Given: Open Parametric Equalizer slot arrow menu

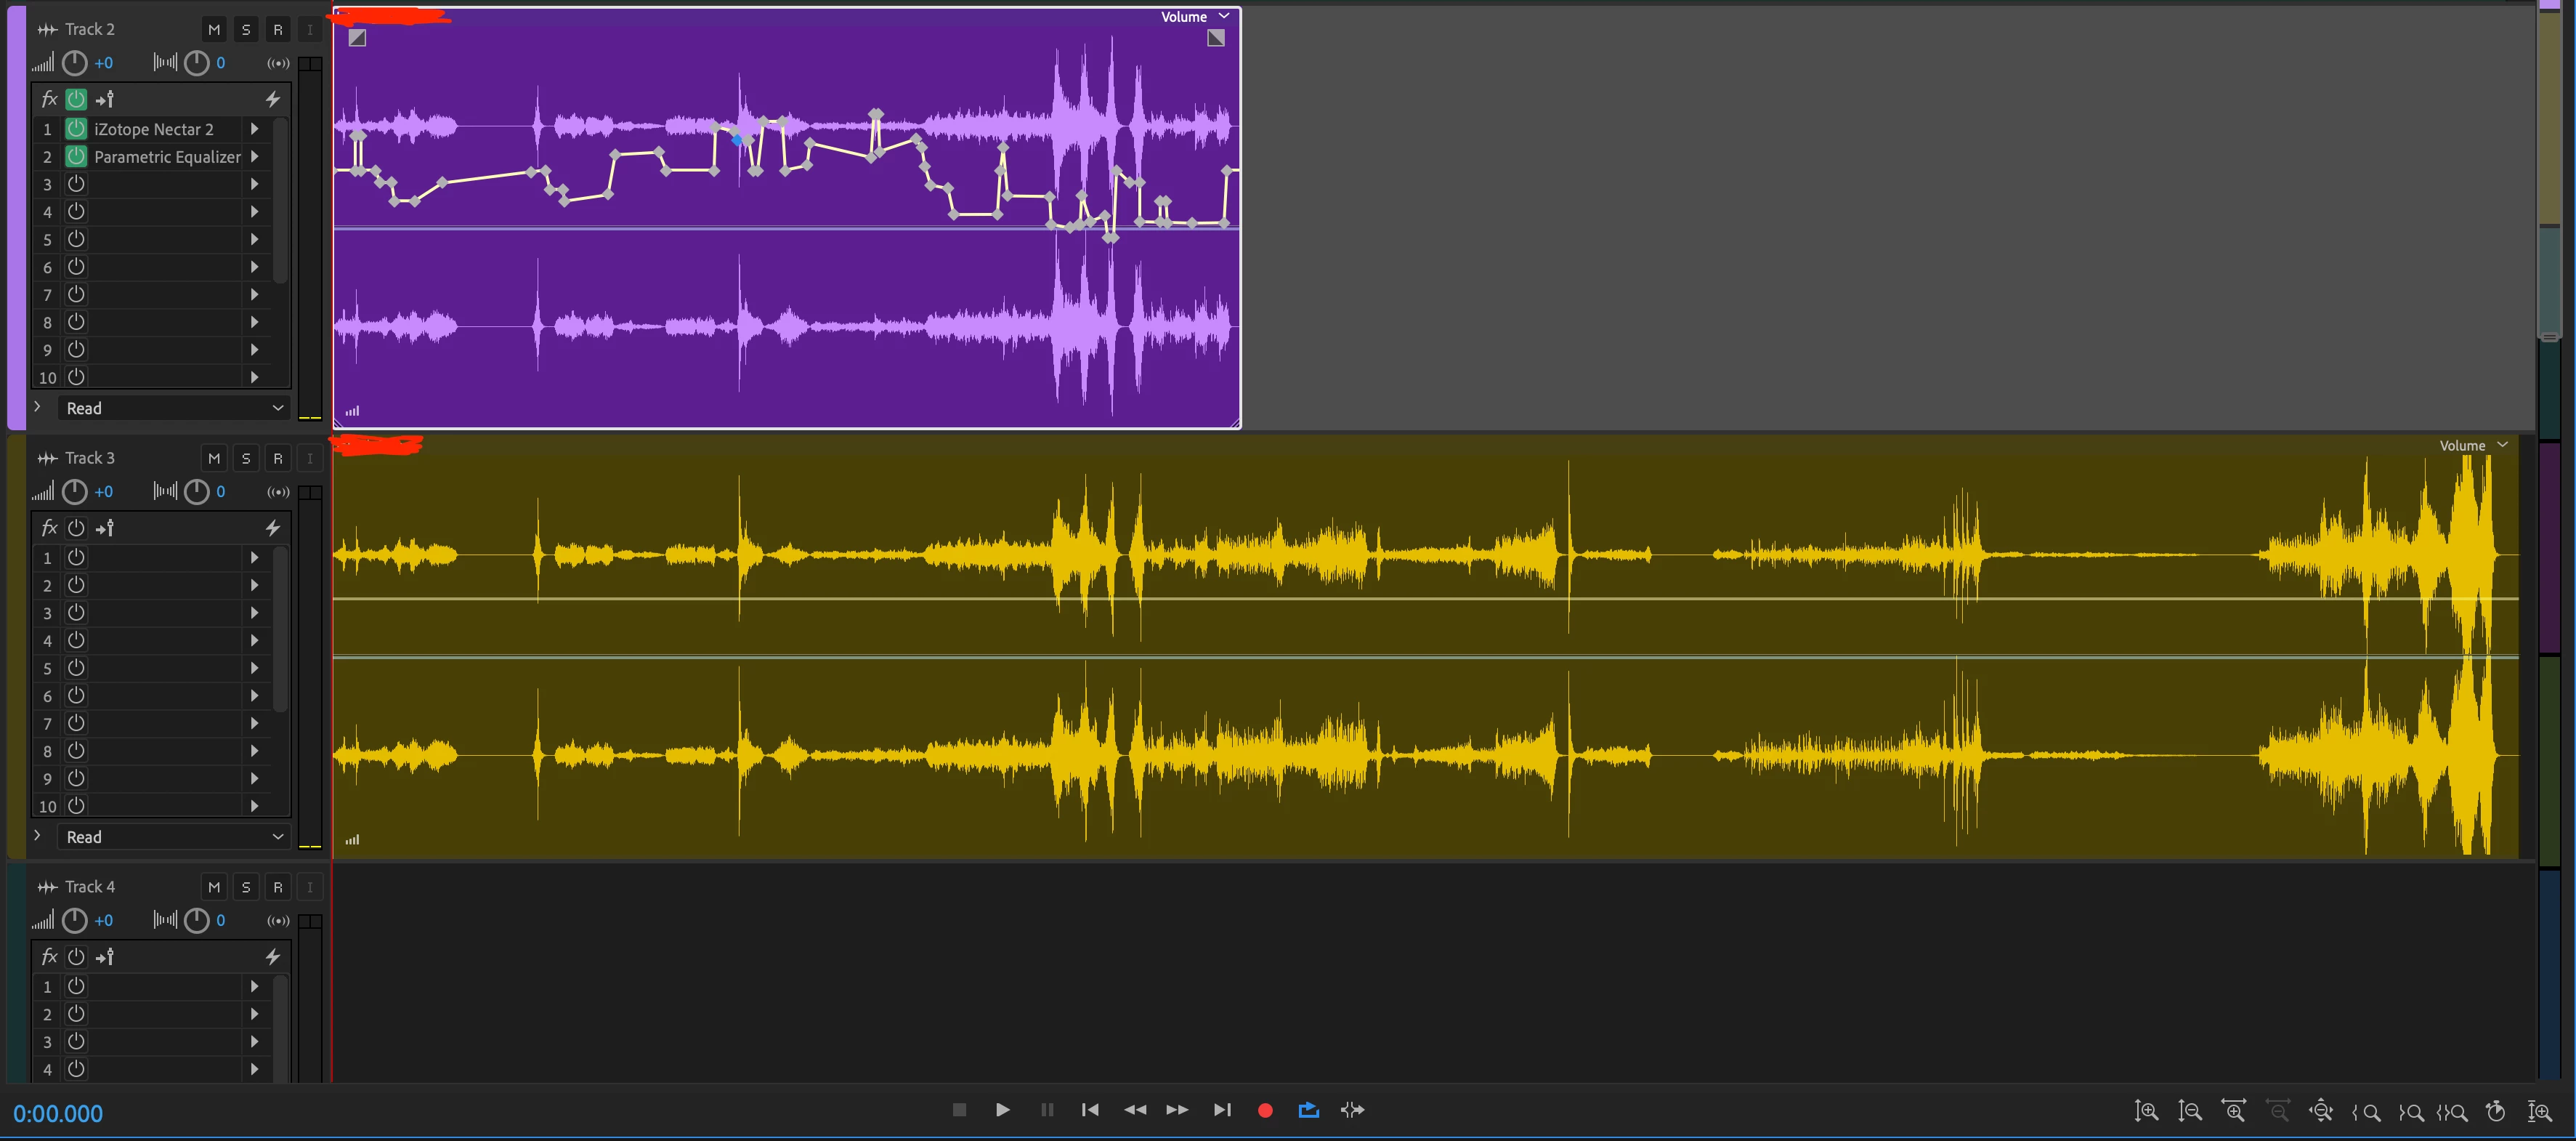Looking at the screenshot, I should [x=255, y=157].
